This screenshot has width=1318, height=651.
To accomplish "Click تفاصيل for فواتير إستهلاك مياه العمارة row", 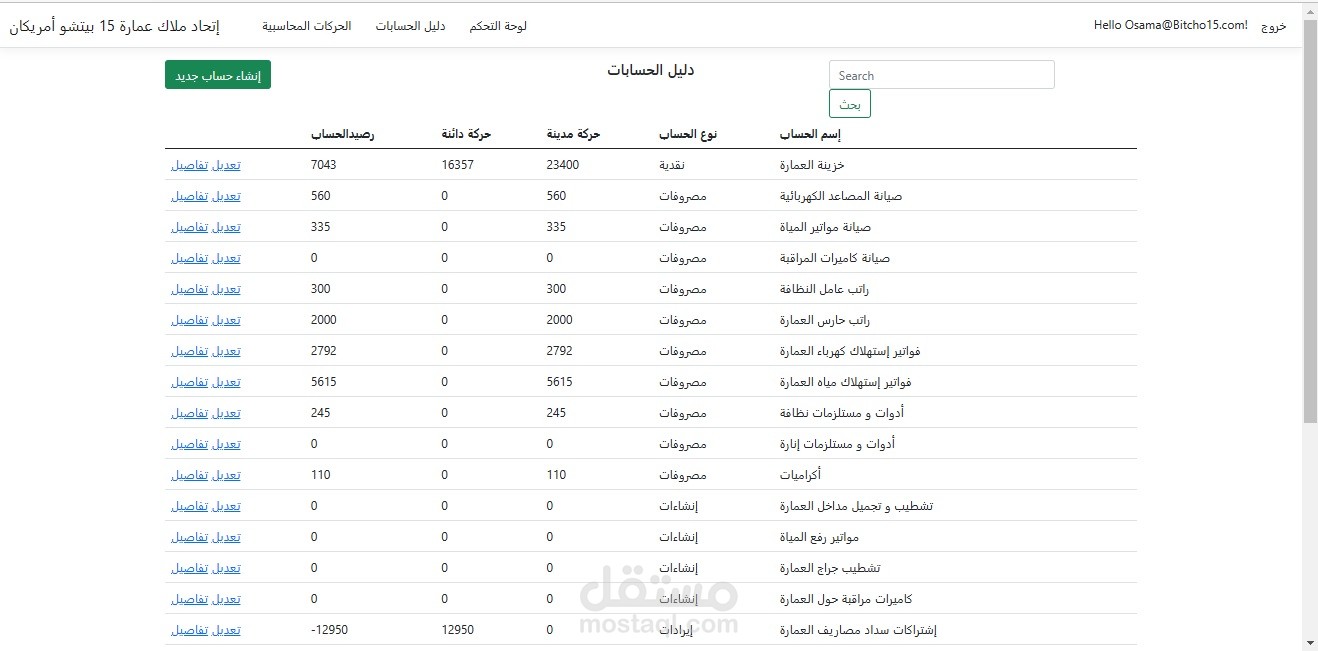I will 190,382.
